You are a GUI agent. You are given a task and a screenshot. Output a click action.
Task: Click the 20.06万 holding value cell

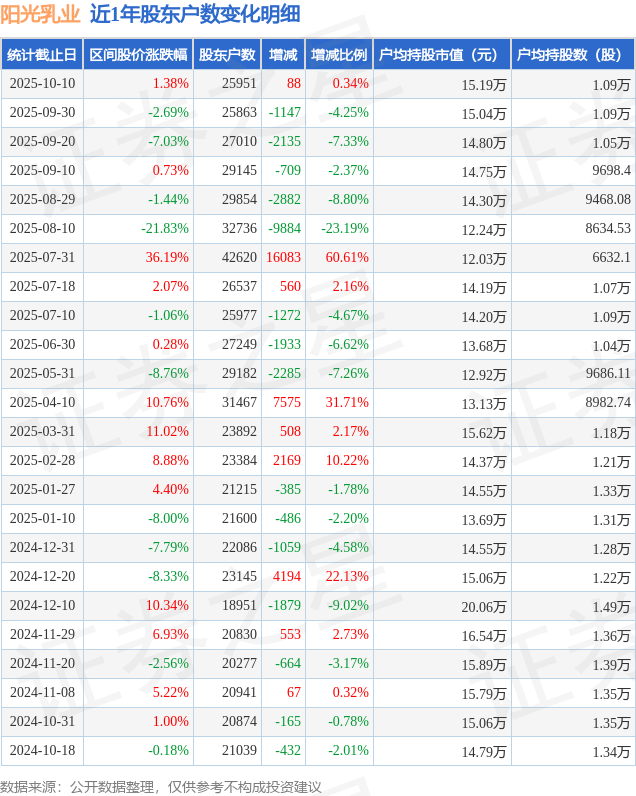484,607
